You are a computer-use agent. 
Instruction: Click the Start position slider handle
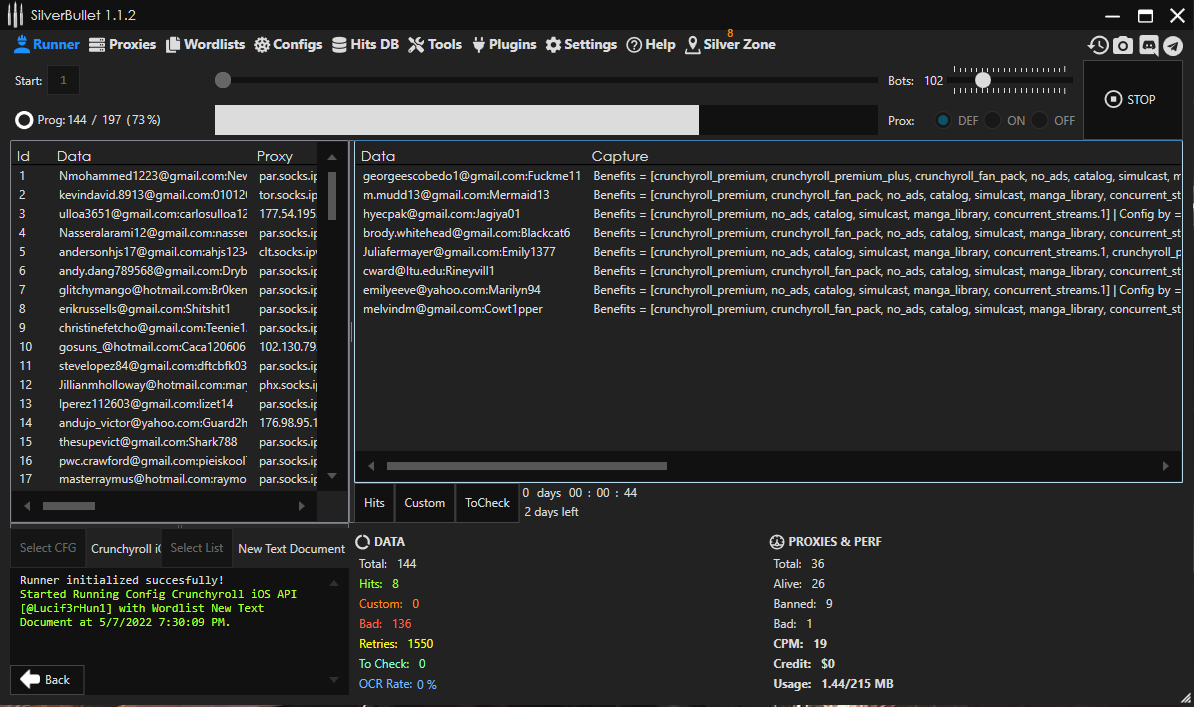point(222,80)
